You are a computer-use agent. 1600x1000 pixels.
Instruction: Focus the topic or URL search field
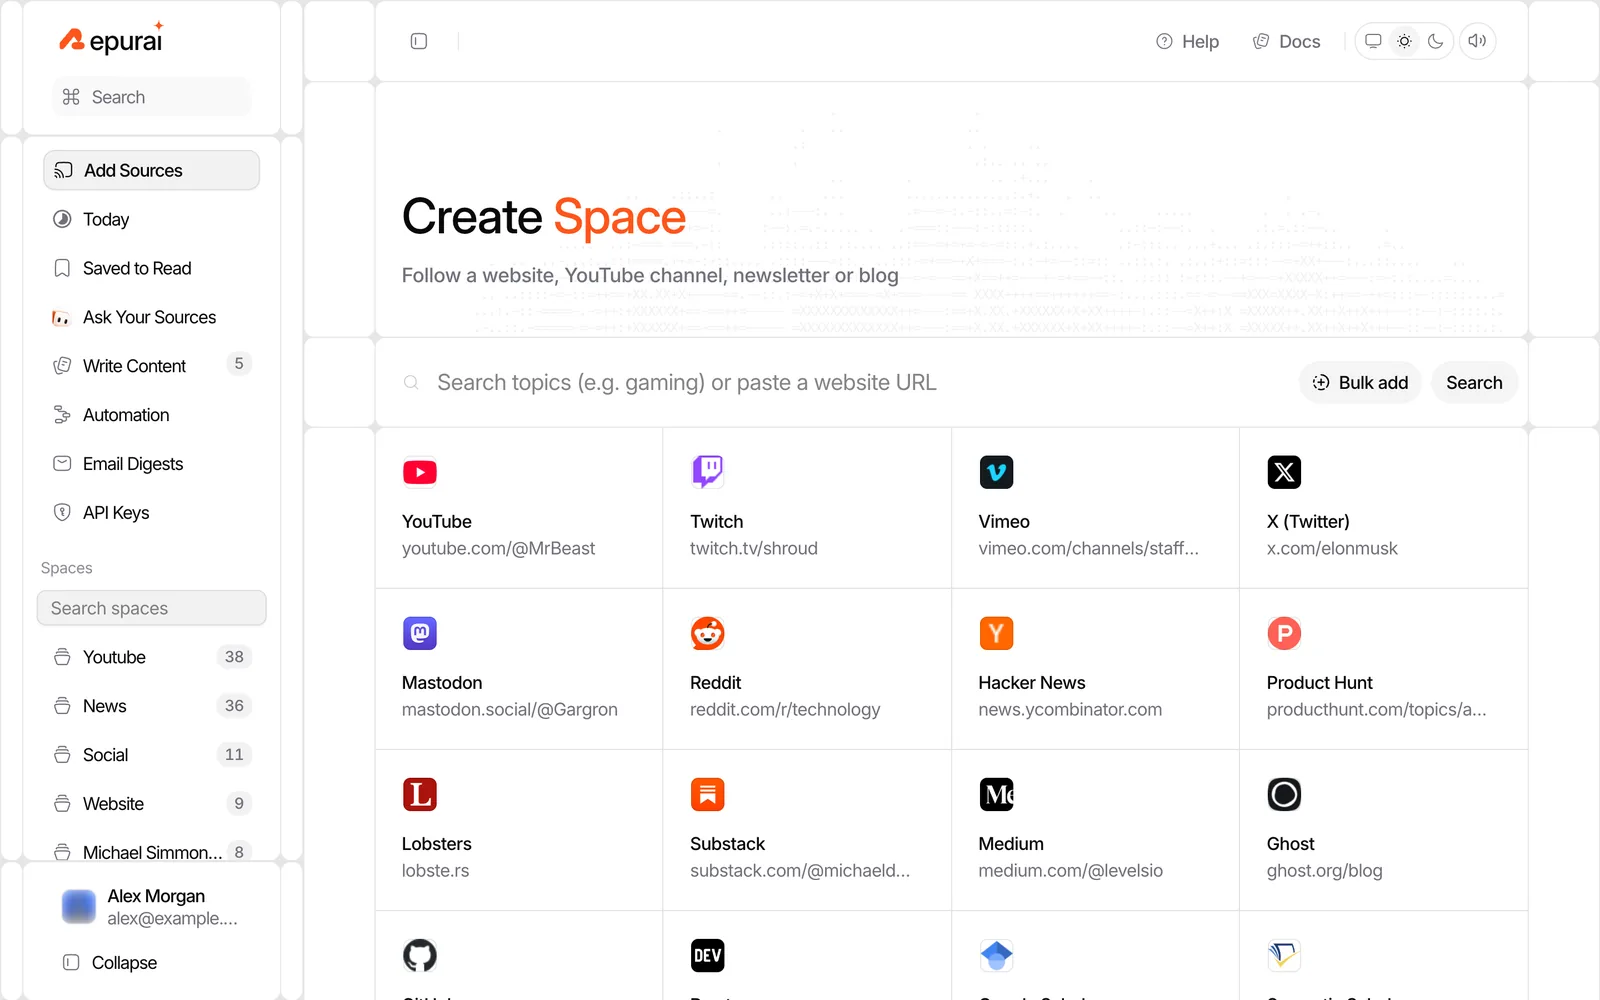click(840, 382)
